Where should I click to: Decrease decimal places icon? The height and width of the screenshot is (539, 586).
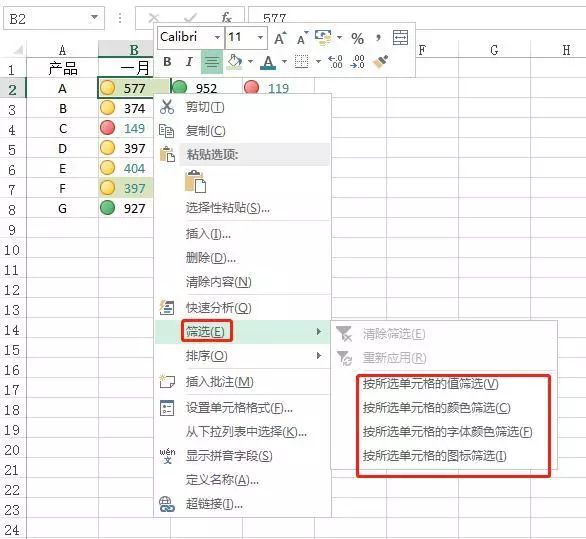tap(358, 62)
